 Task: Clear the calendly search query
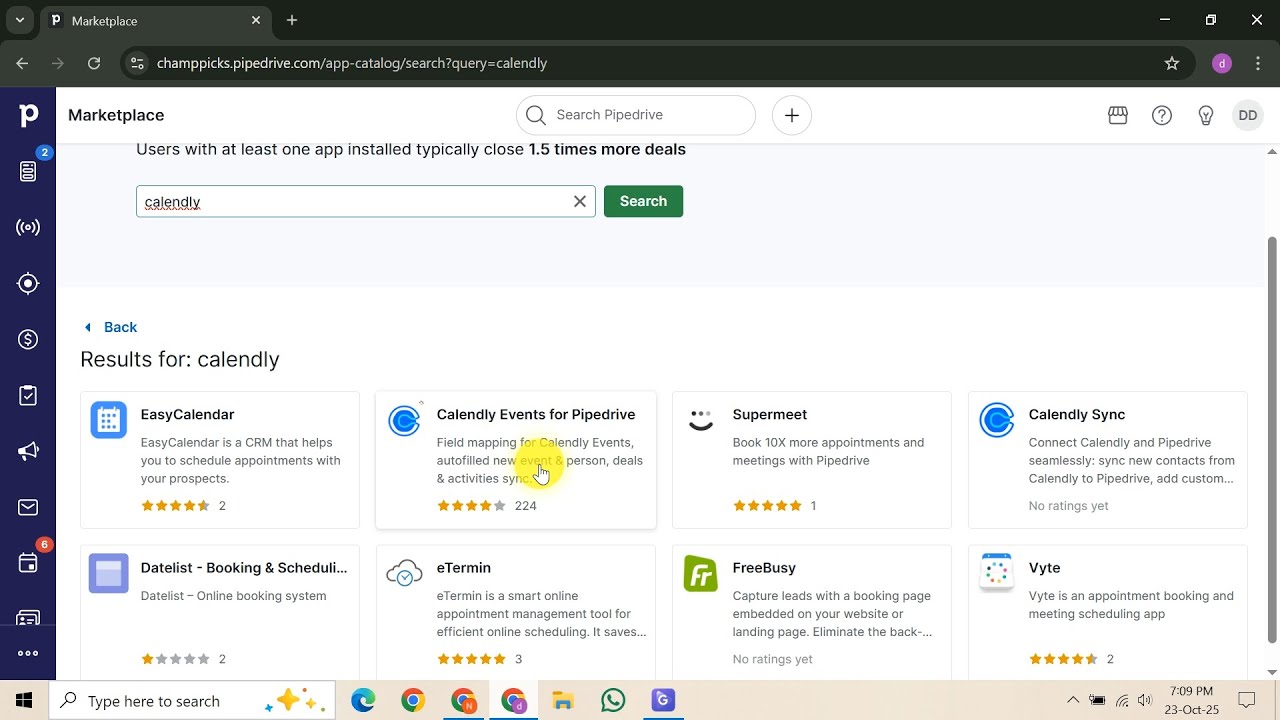tap(580, 201)
